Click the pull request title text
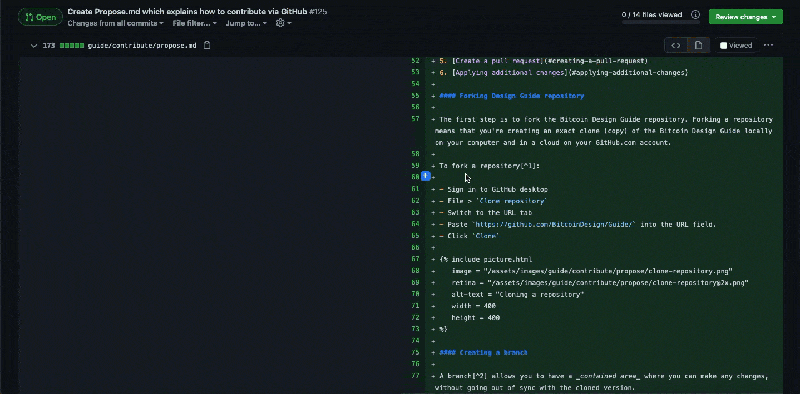Image resolution: width=800 pixels, height=394 pixels. pos(187,11)
